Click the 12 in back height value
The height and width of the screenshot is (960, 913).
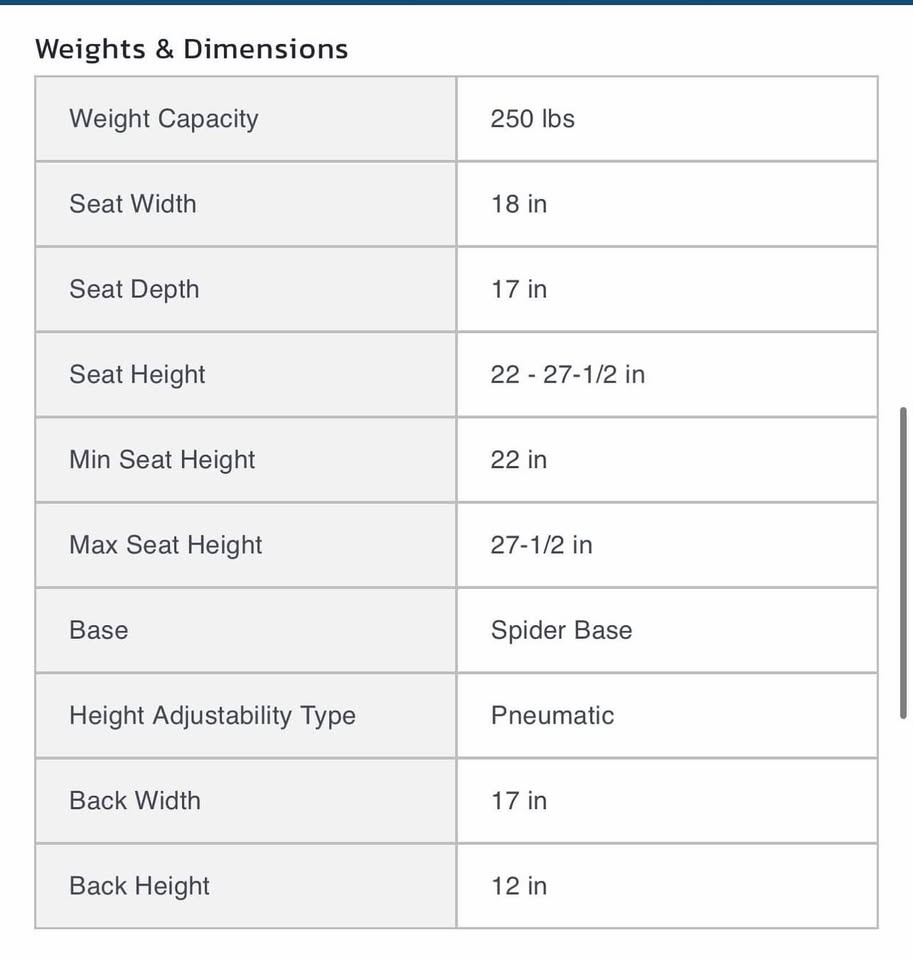point(519,886)
